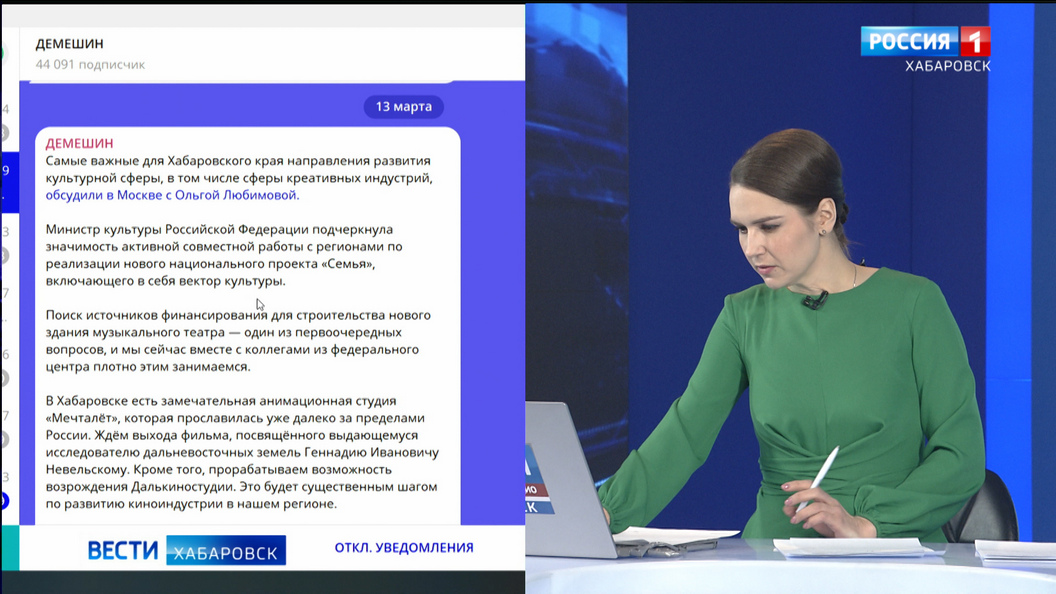1056x594 pixels.
Task: Click the ВЕСТИ ХАБАРОВСК logo banner
Action: click(186, 549)
